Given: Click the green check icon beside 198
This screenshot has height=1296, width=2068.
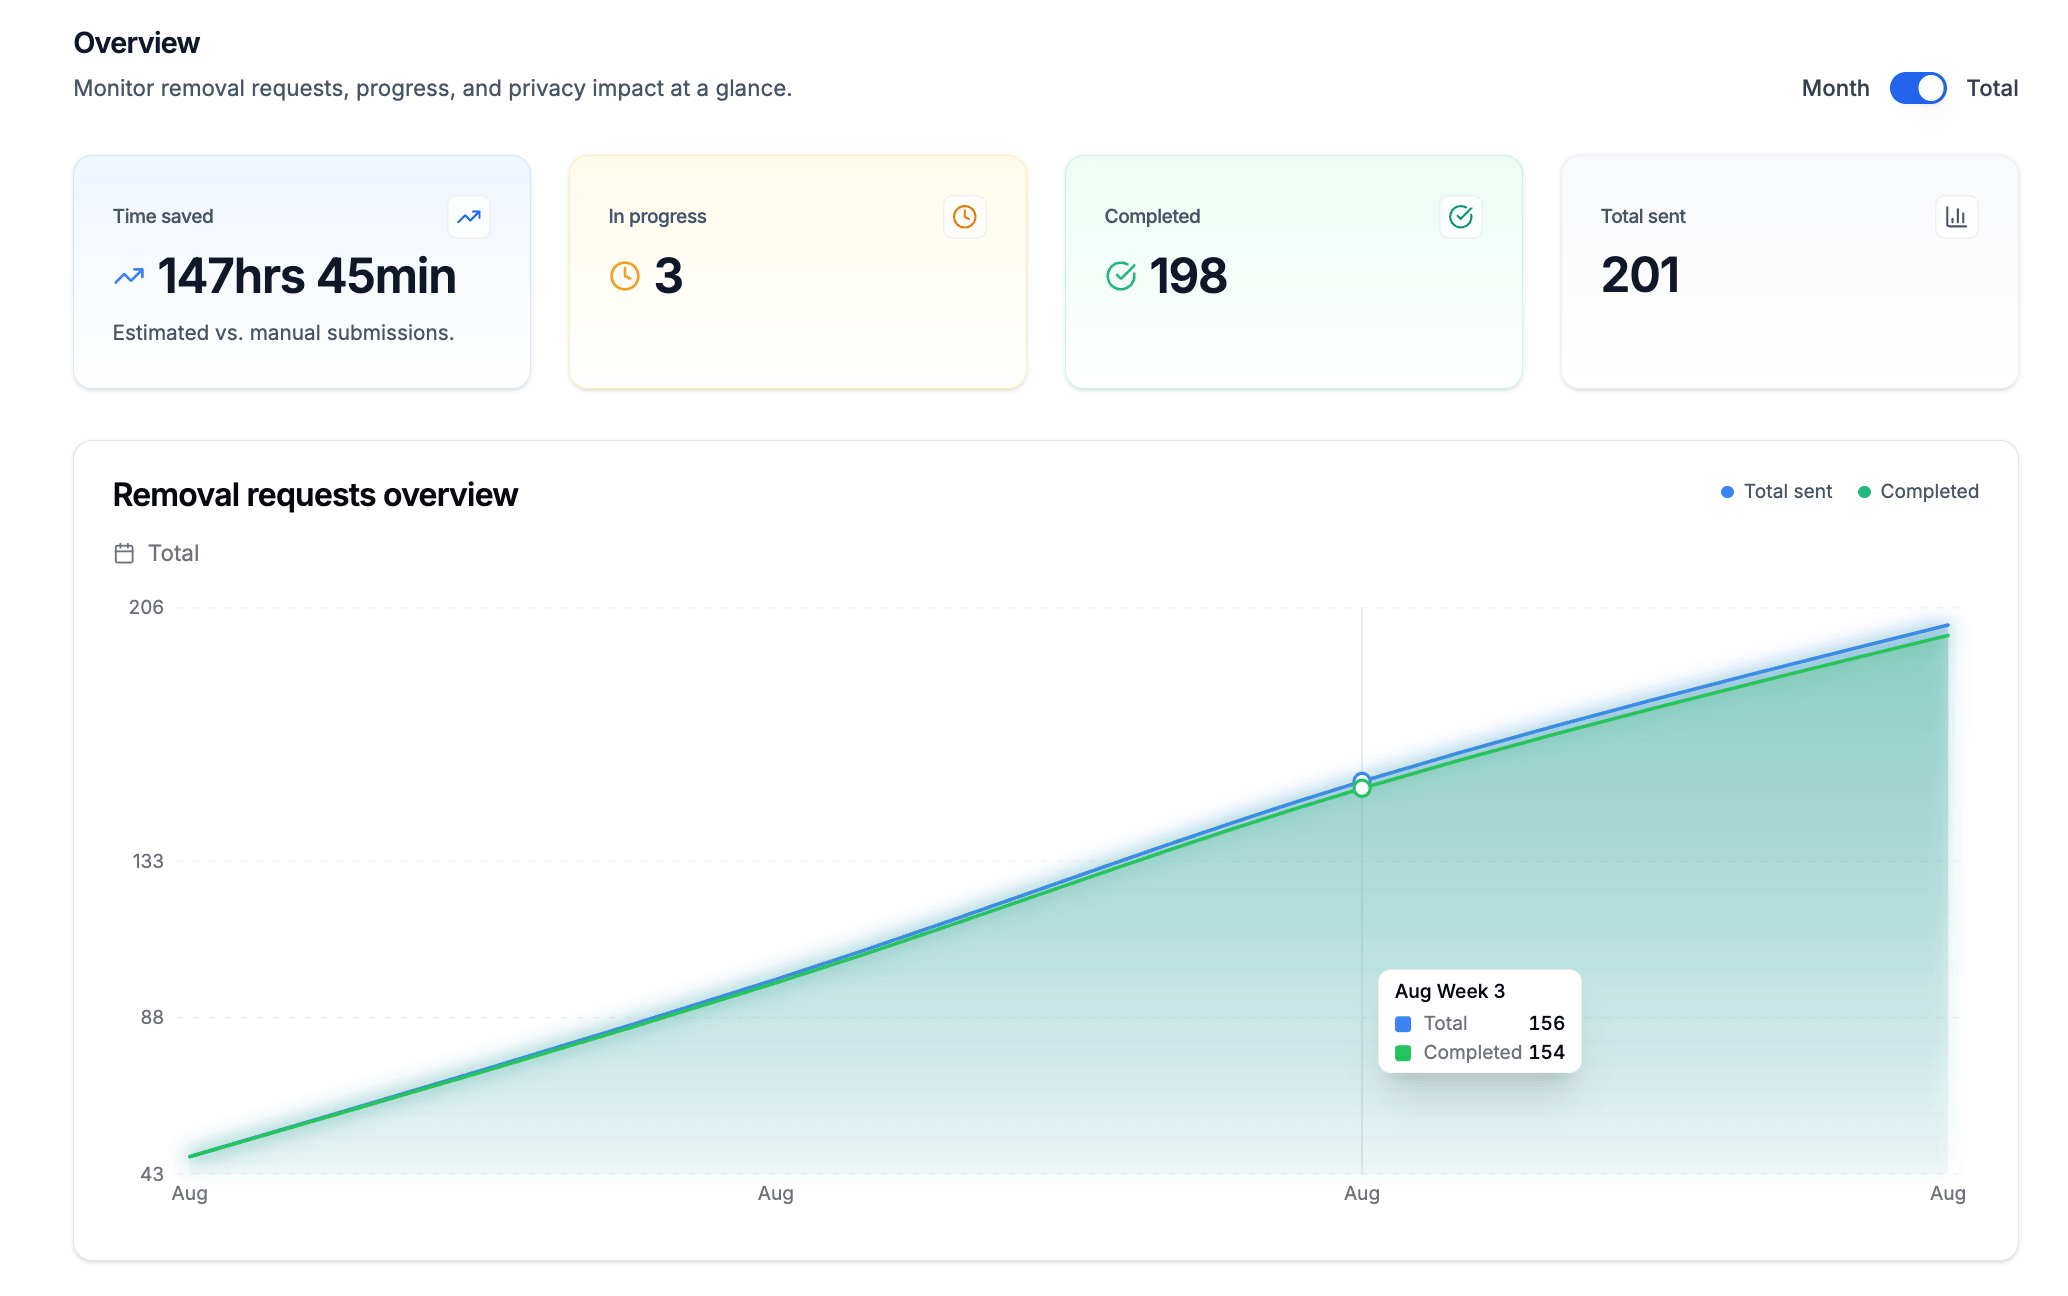Looking at the screenshot, I should (1121, 276).
